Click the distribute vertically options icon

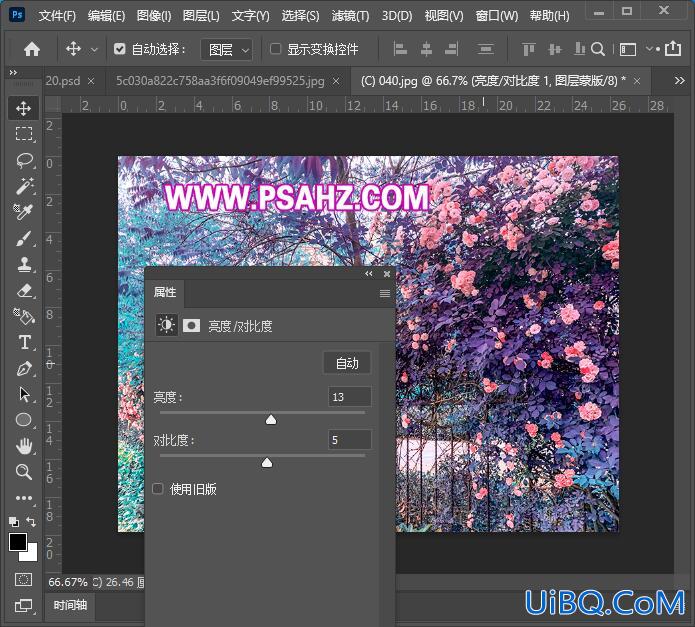tap(485, 49)
